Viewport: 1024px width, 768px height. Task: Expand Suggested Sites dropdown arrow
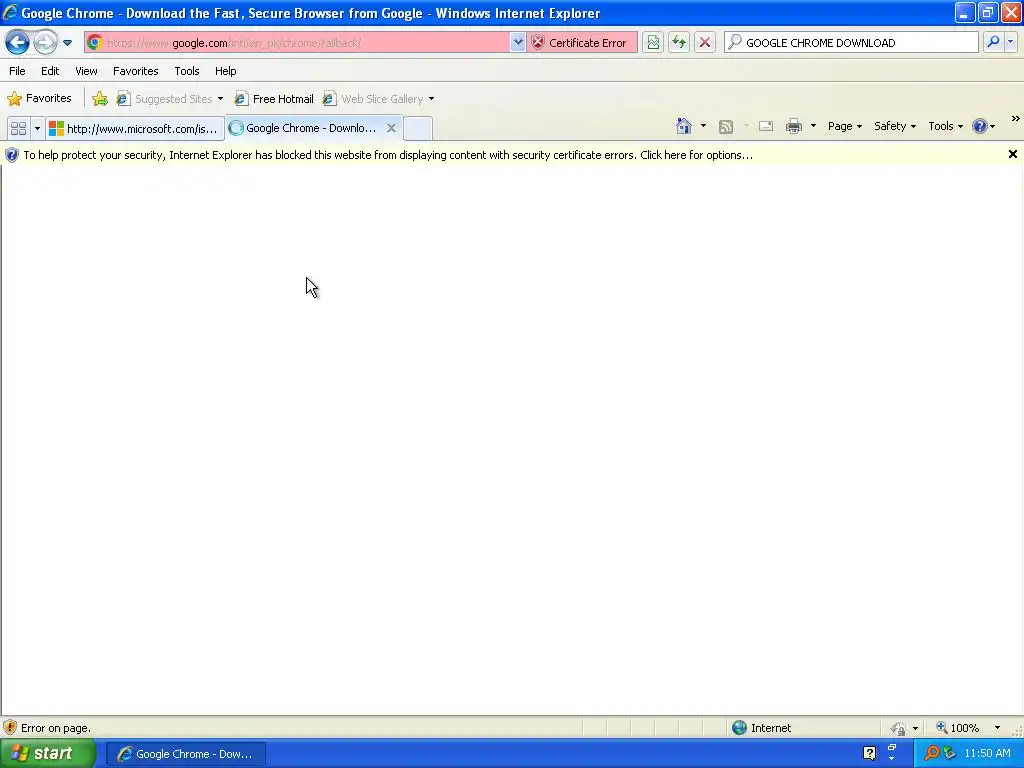(x=220, y=99)
